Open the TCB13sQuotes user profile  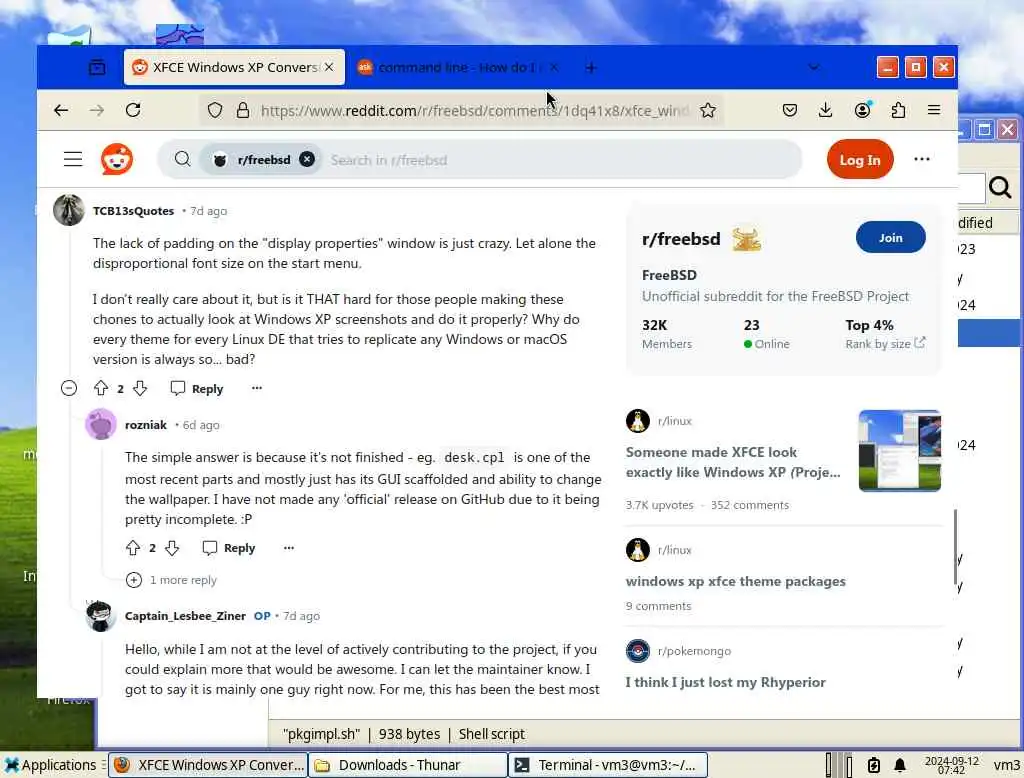(133, 211)
